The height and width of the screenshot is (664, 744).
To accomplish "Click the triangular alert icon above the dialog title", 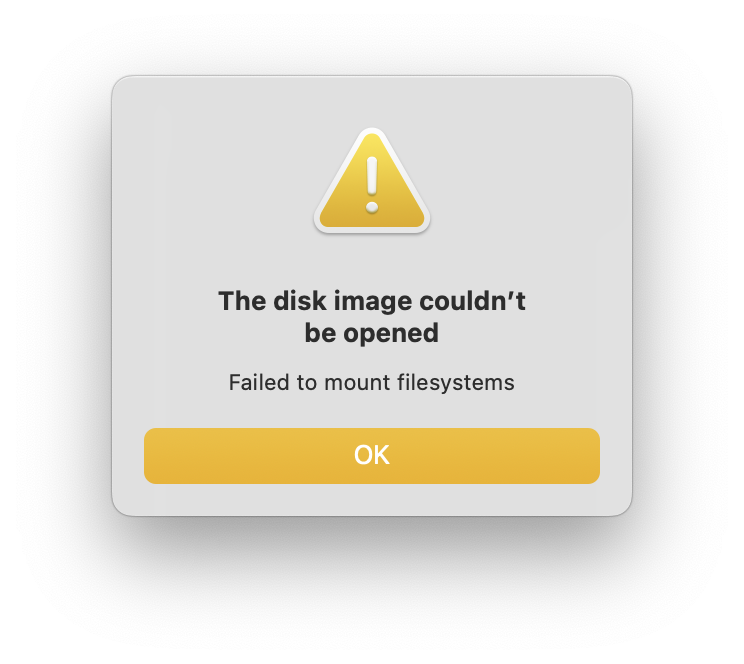I will pos(372,181).
